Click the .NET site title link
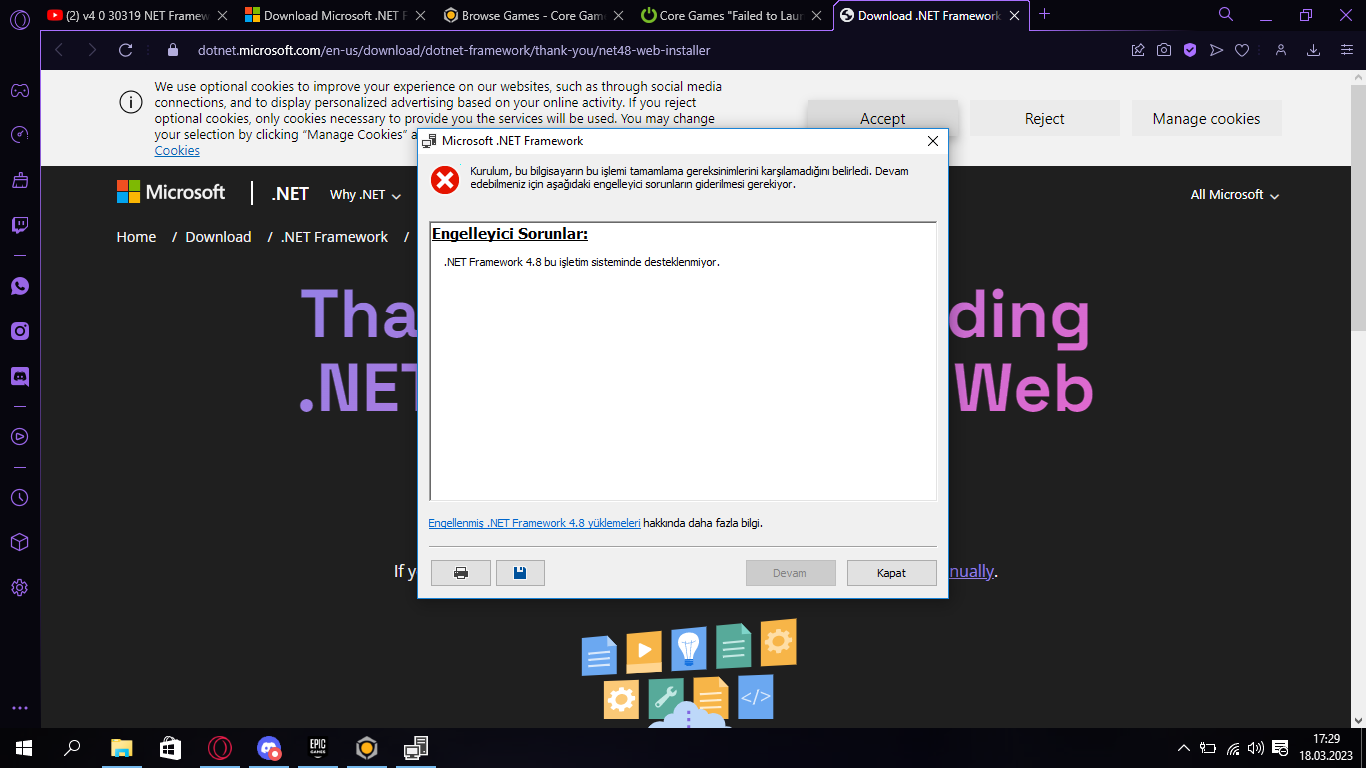This screenshot has width=1366, height=768. (290, 194)
